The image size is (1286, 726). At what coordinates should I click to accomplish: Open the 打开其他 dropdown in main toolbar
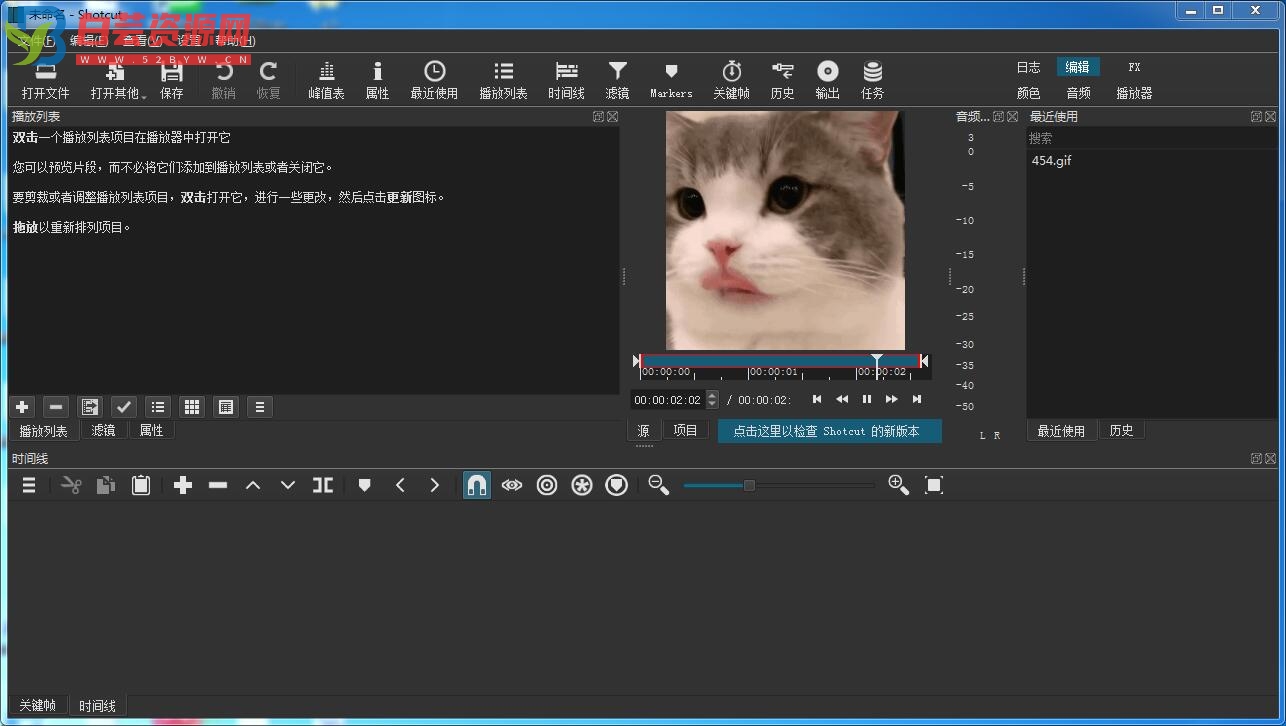(118, 80)
